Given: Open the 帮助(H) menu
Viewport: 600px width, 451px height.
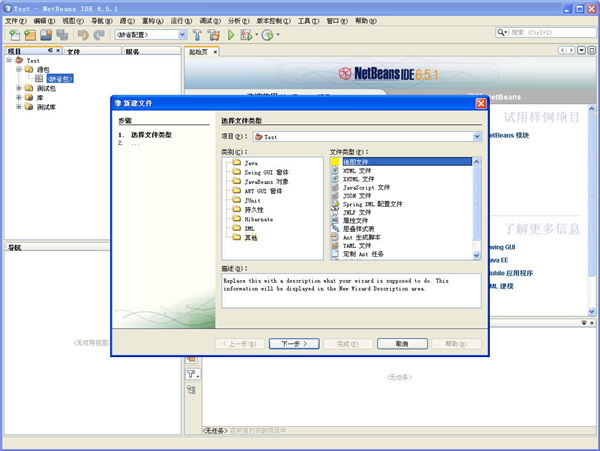Looking at the screenshot, I should coord(365,21).
